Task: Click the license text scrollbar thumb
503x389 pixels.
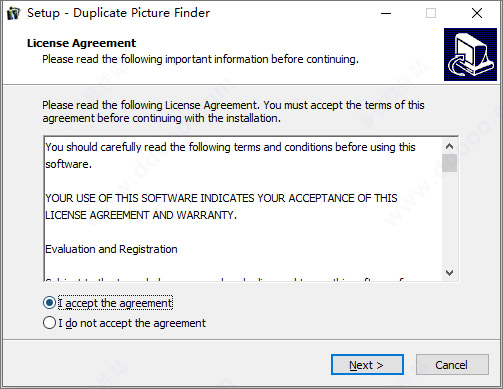Action: [x=449, y=163]
